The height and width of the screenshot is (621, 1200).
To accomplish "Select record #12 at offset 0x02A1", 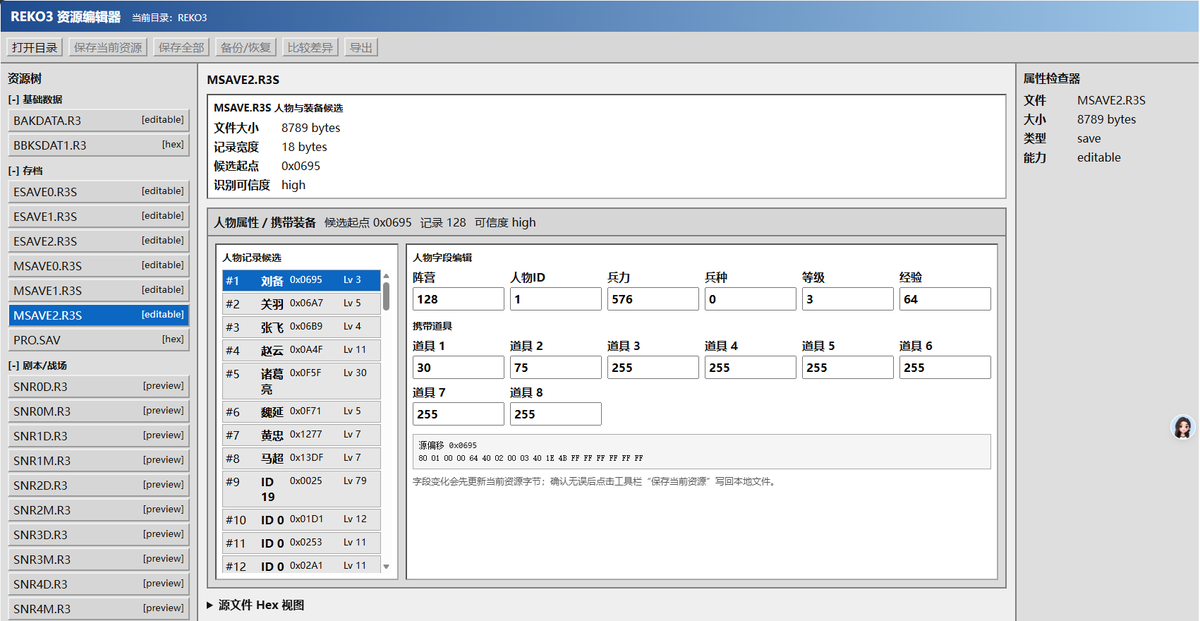I will pyautogui.click(x=301, y=566).
